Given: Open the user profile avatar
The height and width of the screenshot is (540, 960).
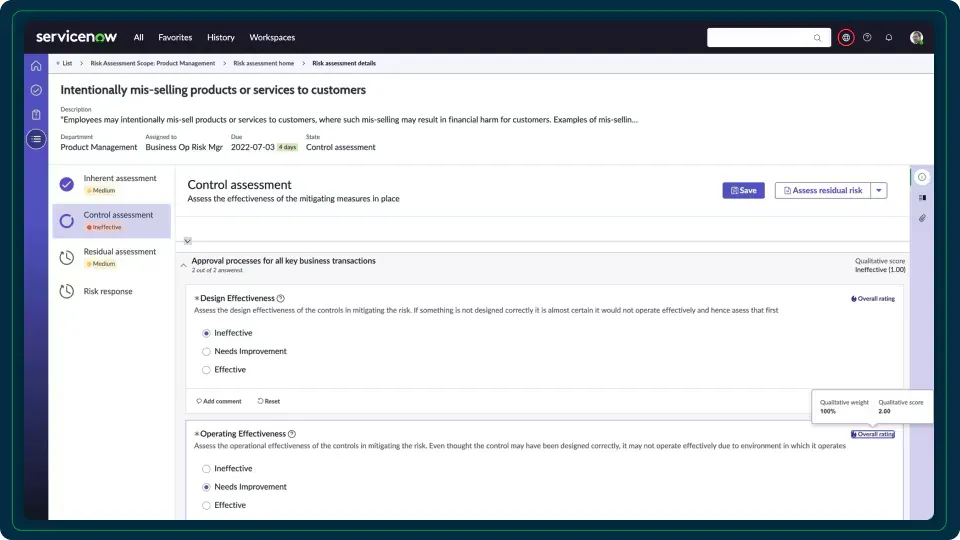Looking at the screenshot, I should 916,38.
